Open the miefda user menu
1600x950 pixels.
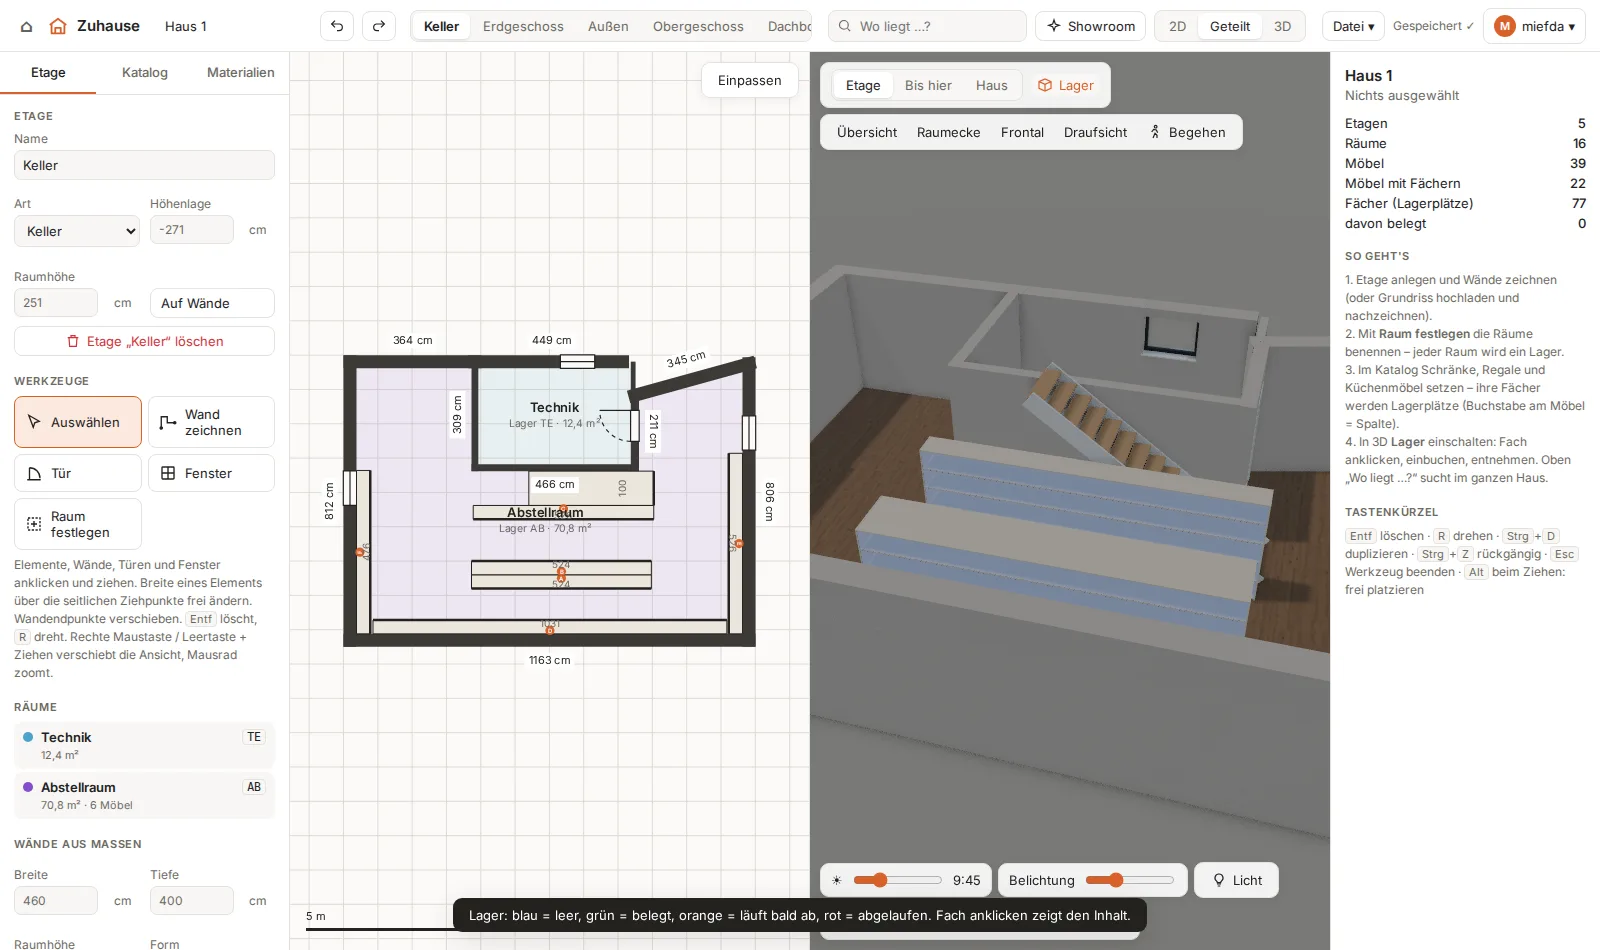pyautogui.click(x=1534, y=26)
